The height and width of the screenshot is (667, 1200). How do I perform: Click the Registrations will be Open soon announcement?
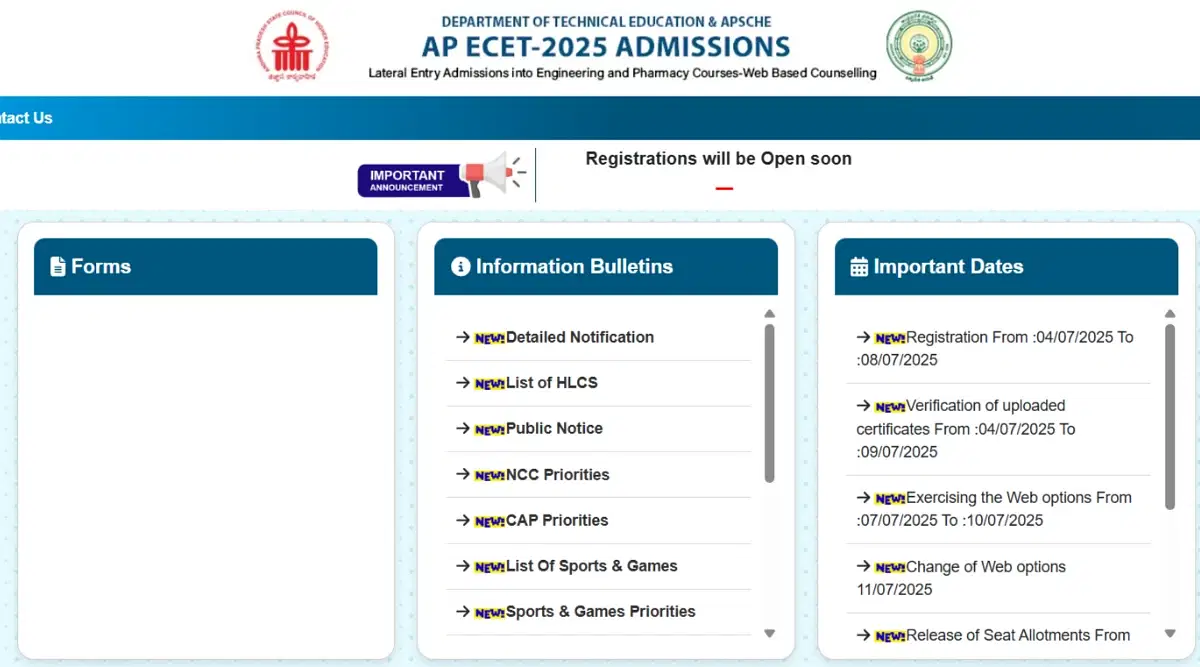click(x=719, y=158)
